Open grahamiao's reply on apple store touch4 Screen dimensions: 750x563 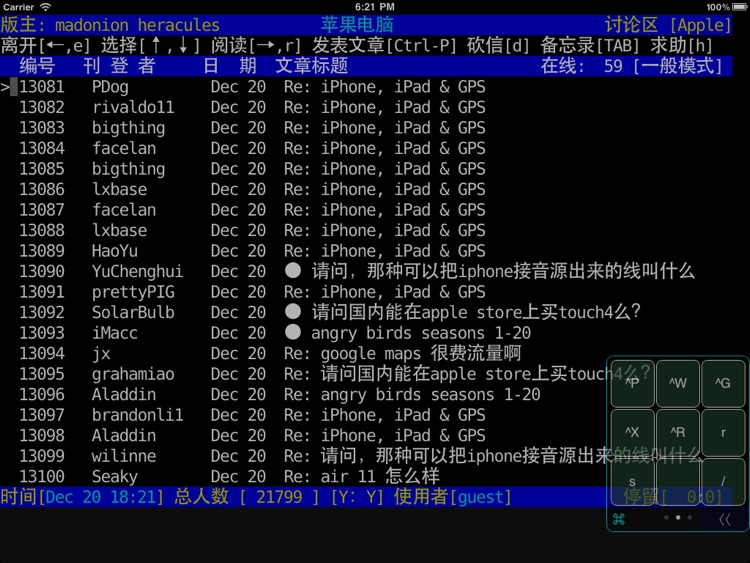(x=366, y=375)
